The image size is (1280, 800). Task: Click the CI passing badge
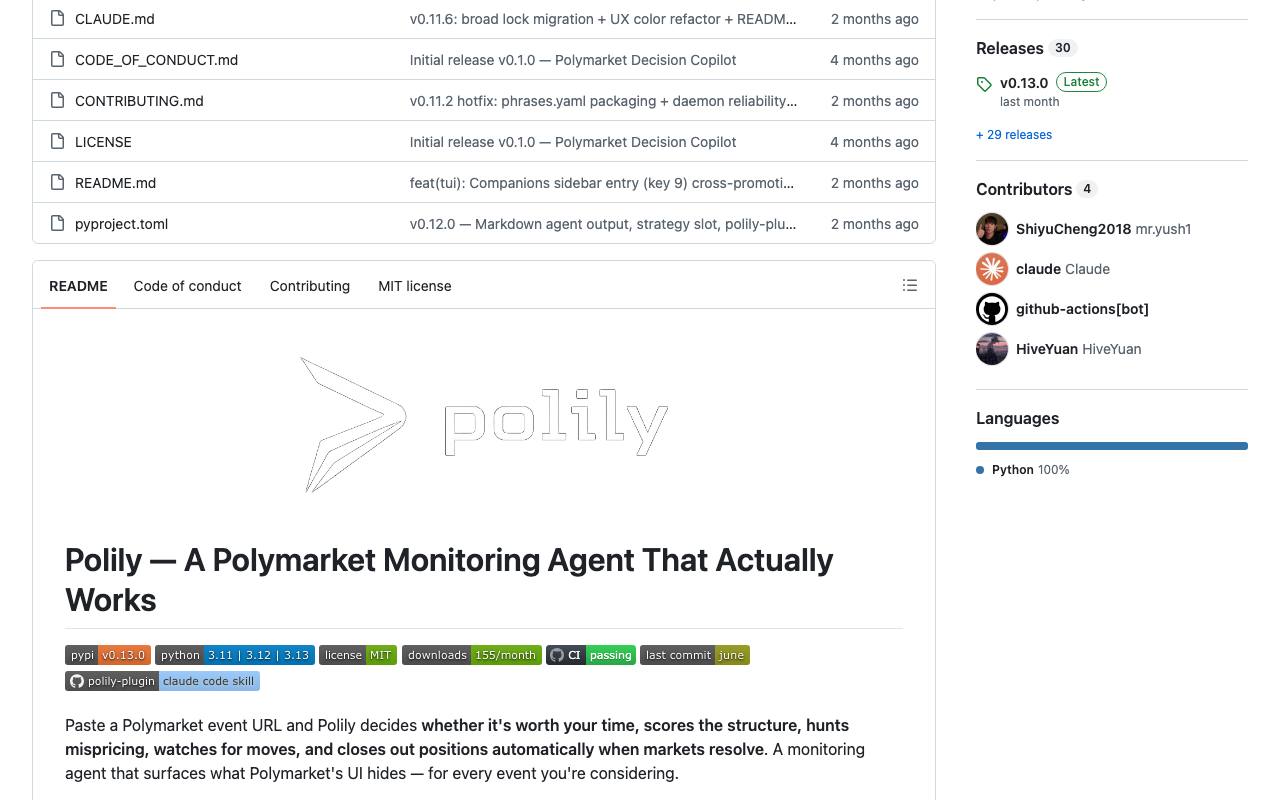point(591,655)
